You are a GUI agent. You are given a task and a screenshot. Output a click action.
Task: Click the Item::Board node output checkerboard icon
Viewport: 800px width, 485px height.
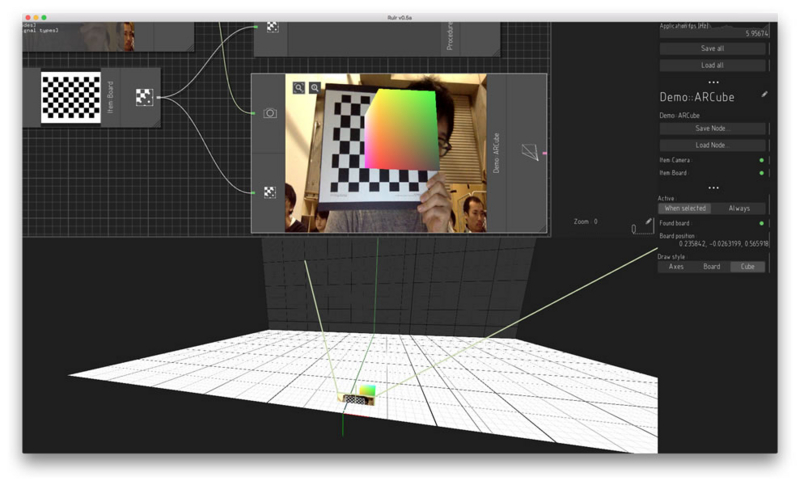coord(144,97)
